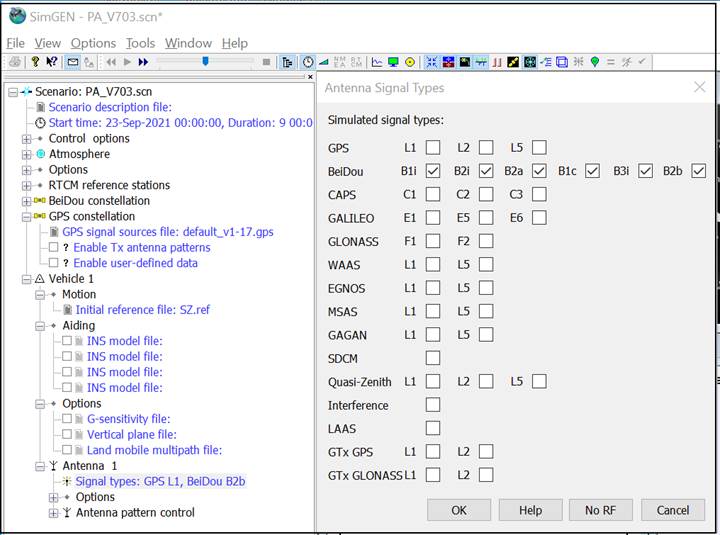The height and width of the screenshot is (535, 720).
Task: Click the blue handle on the toolbar slider
Action: tap(205, 61)
